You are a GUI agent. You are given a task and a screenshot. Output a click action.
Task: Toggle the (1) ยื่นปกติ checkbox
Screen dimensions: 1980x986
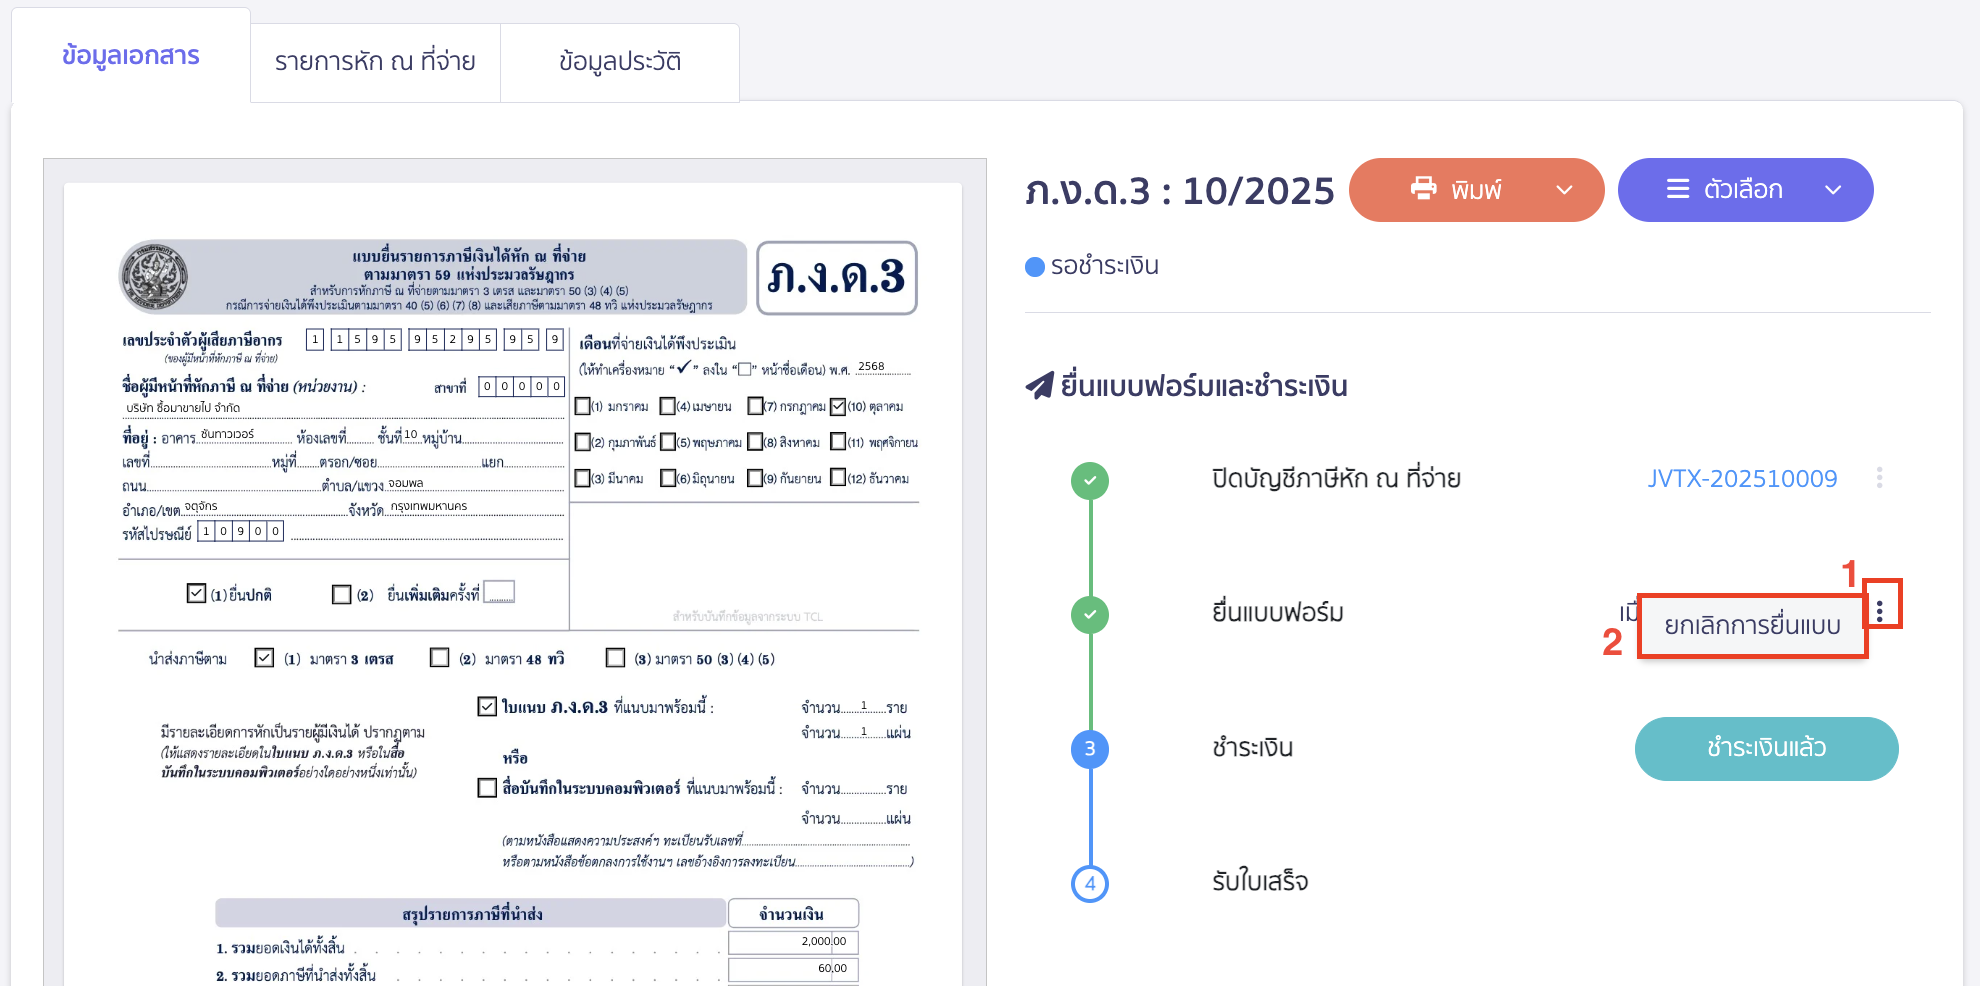pyautogui.click(x=196, y=592)
